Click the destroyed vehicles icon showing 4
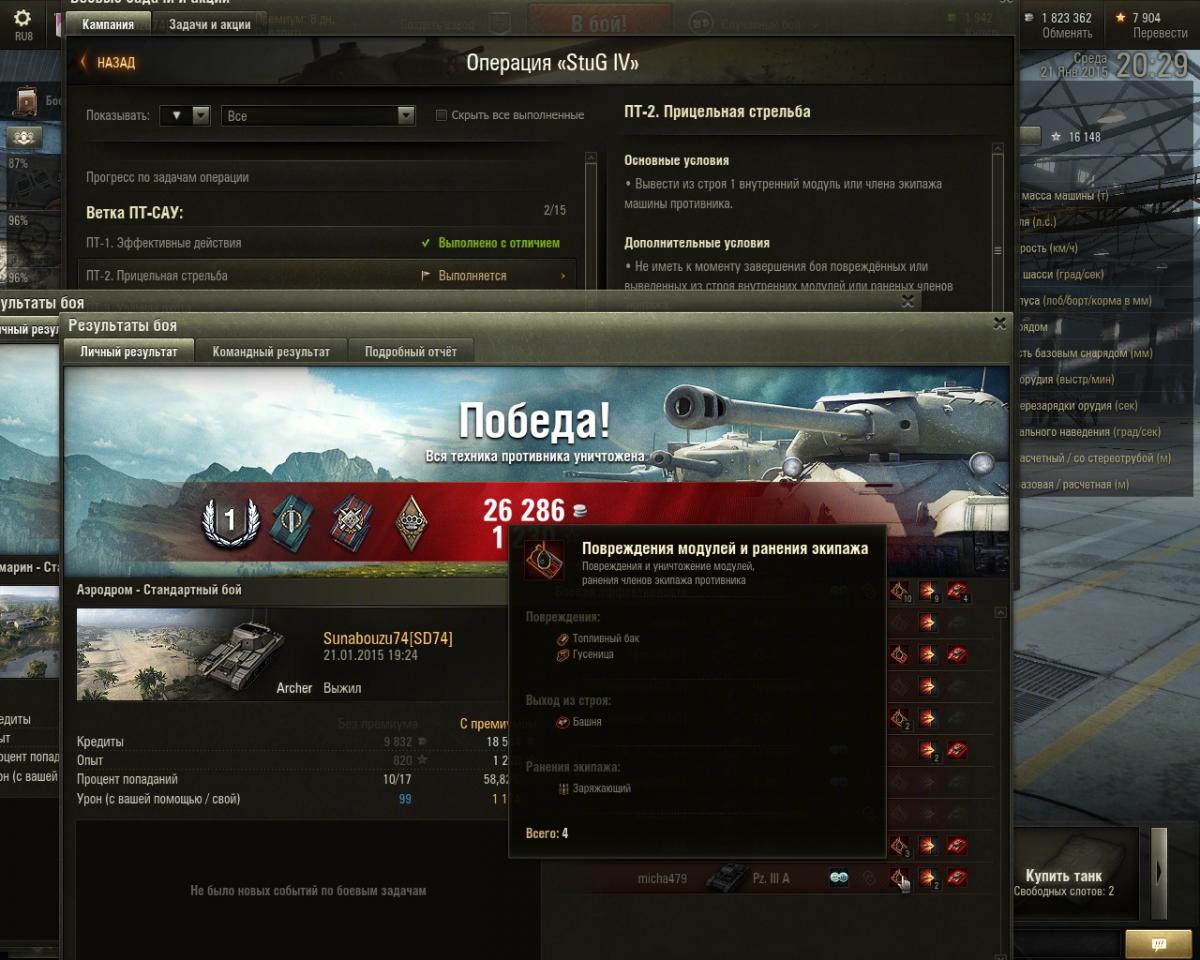 [x=957, y=592]
